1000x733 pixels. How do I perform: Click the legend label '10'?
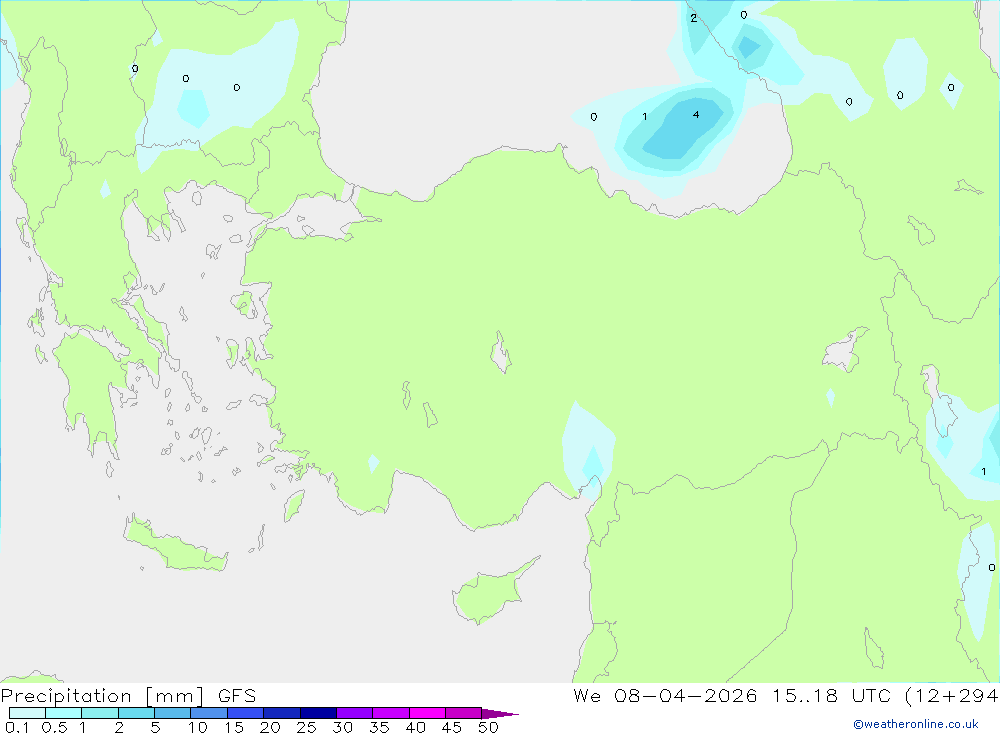click(x=198, y=727)
